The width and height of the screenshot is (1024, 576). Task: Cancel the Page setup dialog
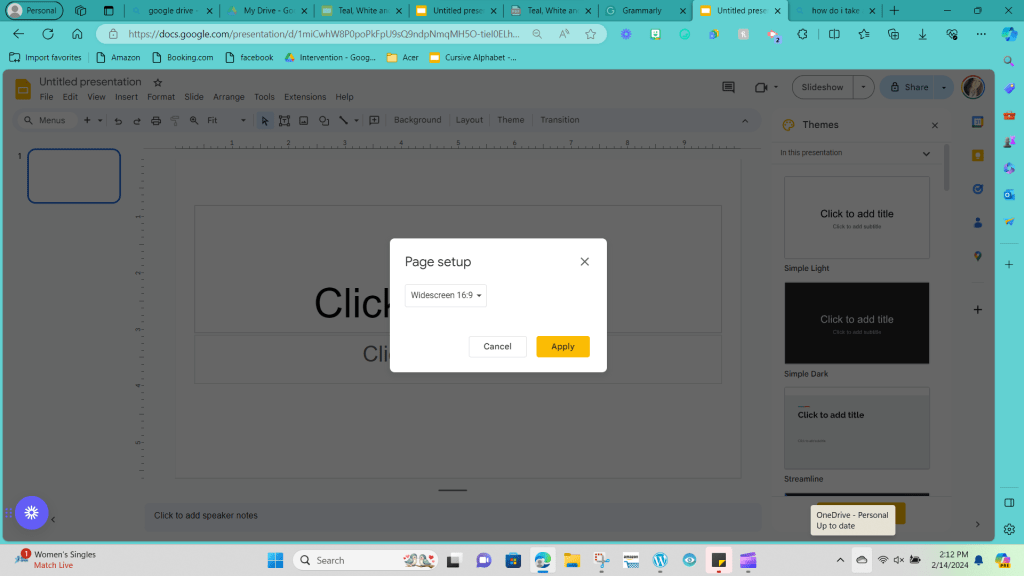pyautogui.click(x=497, y=346)
